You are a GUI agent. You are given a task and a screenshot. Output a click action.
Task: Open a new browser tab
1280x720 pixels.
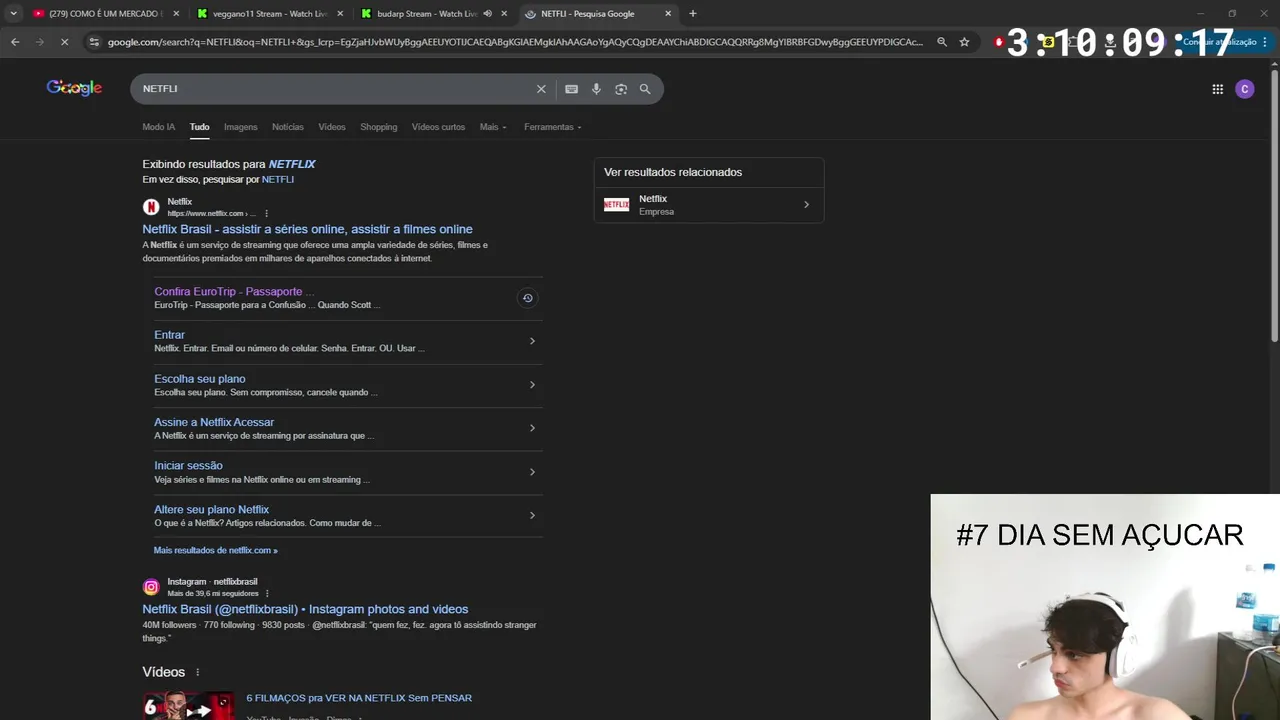pos(692,14)
